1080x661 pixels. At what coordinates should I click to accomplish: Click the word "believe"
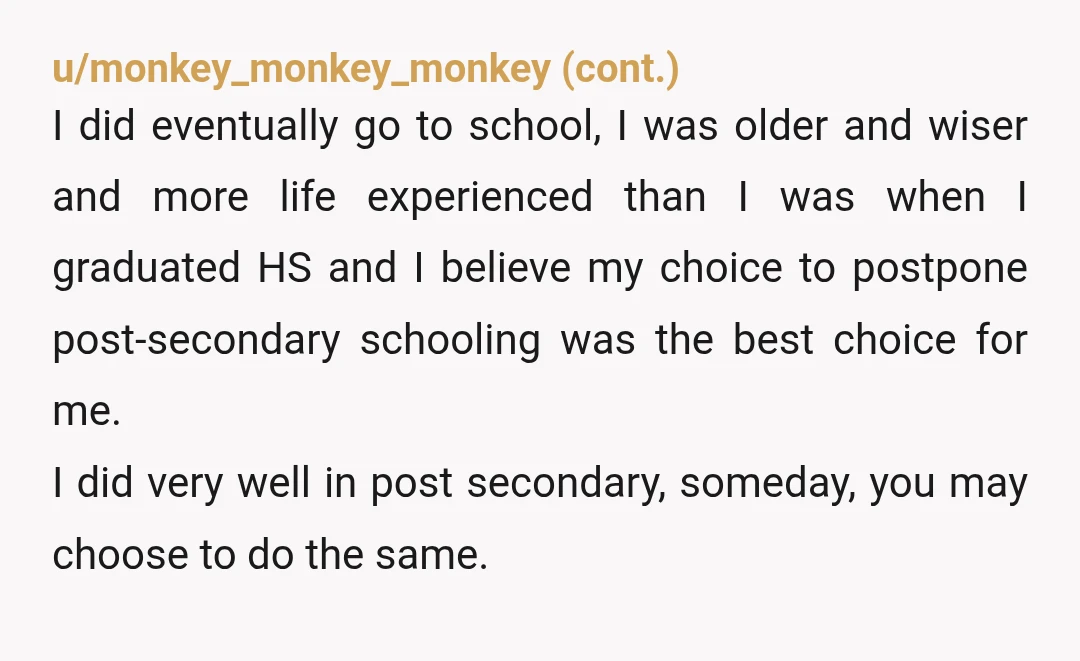pos(506,268)
